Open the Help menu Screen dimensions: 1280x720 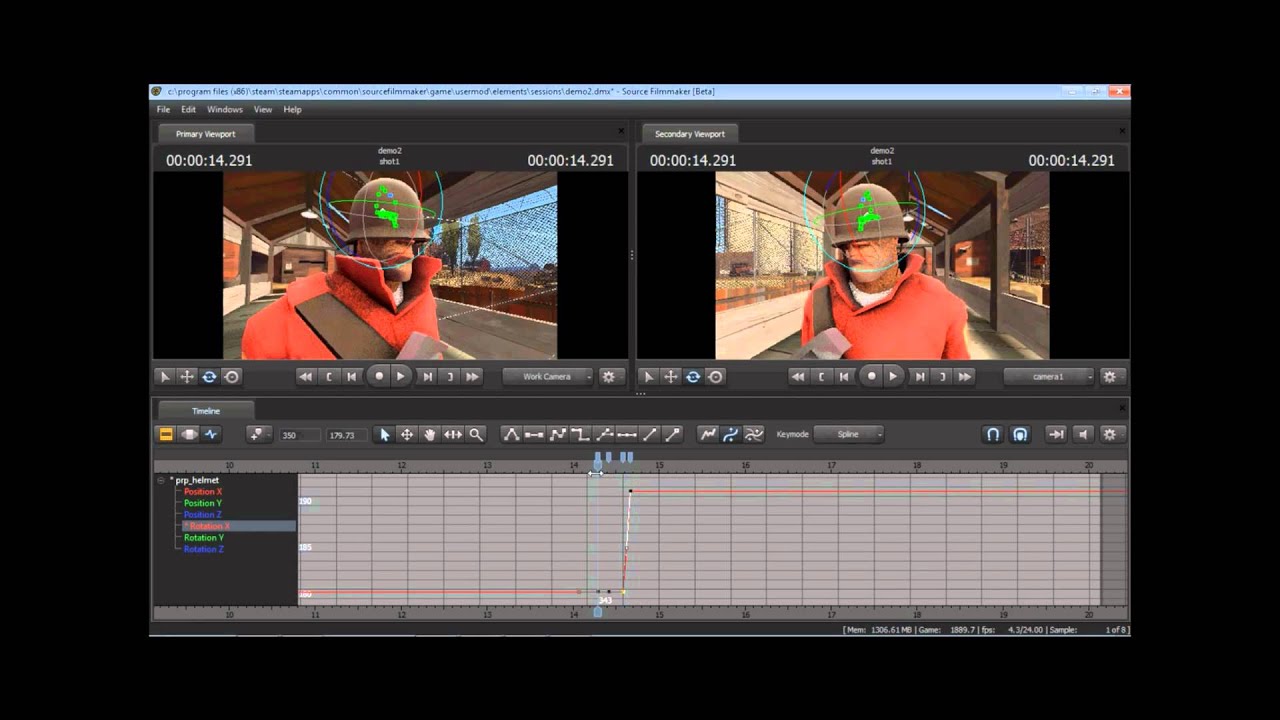[292, 110]
